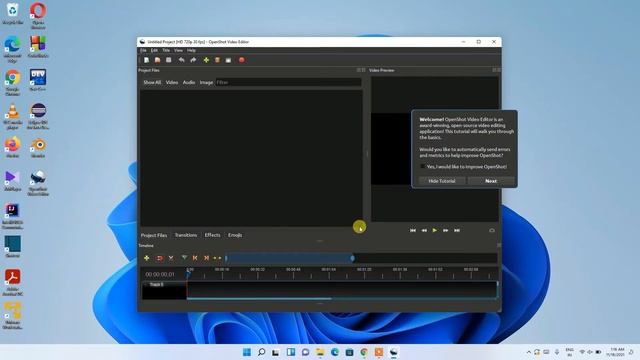Import files with the green plus toolbar icon

pos(206,60)
